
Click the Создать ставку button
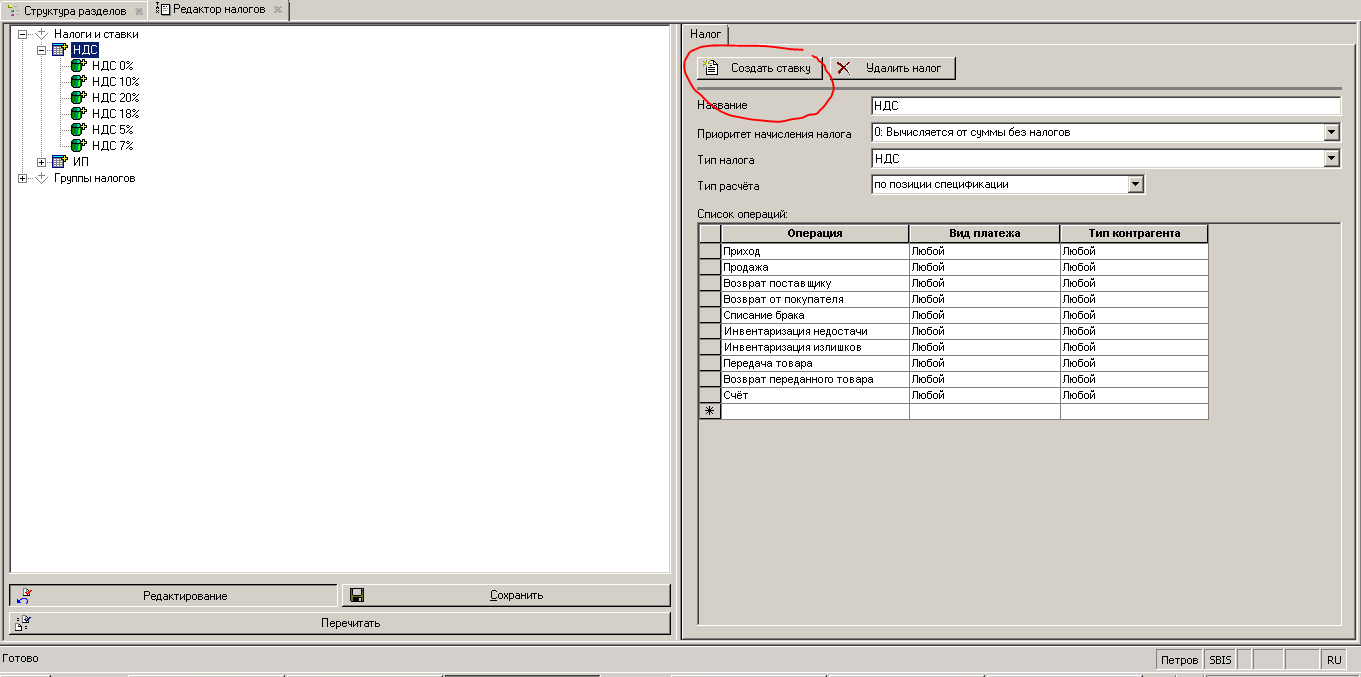760,68
